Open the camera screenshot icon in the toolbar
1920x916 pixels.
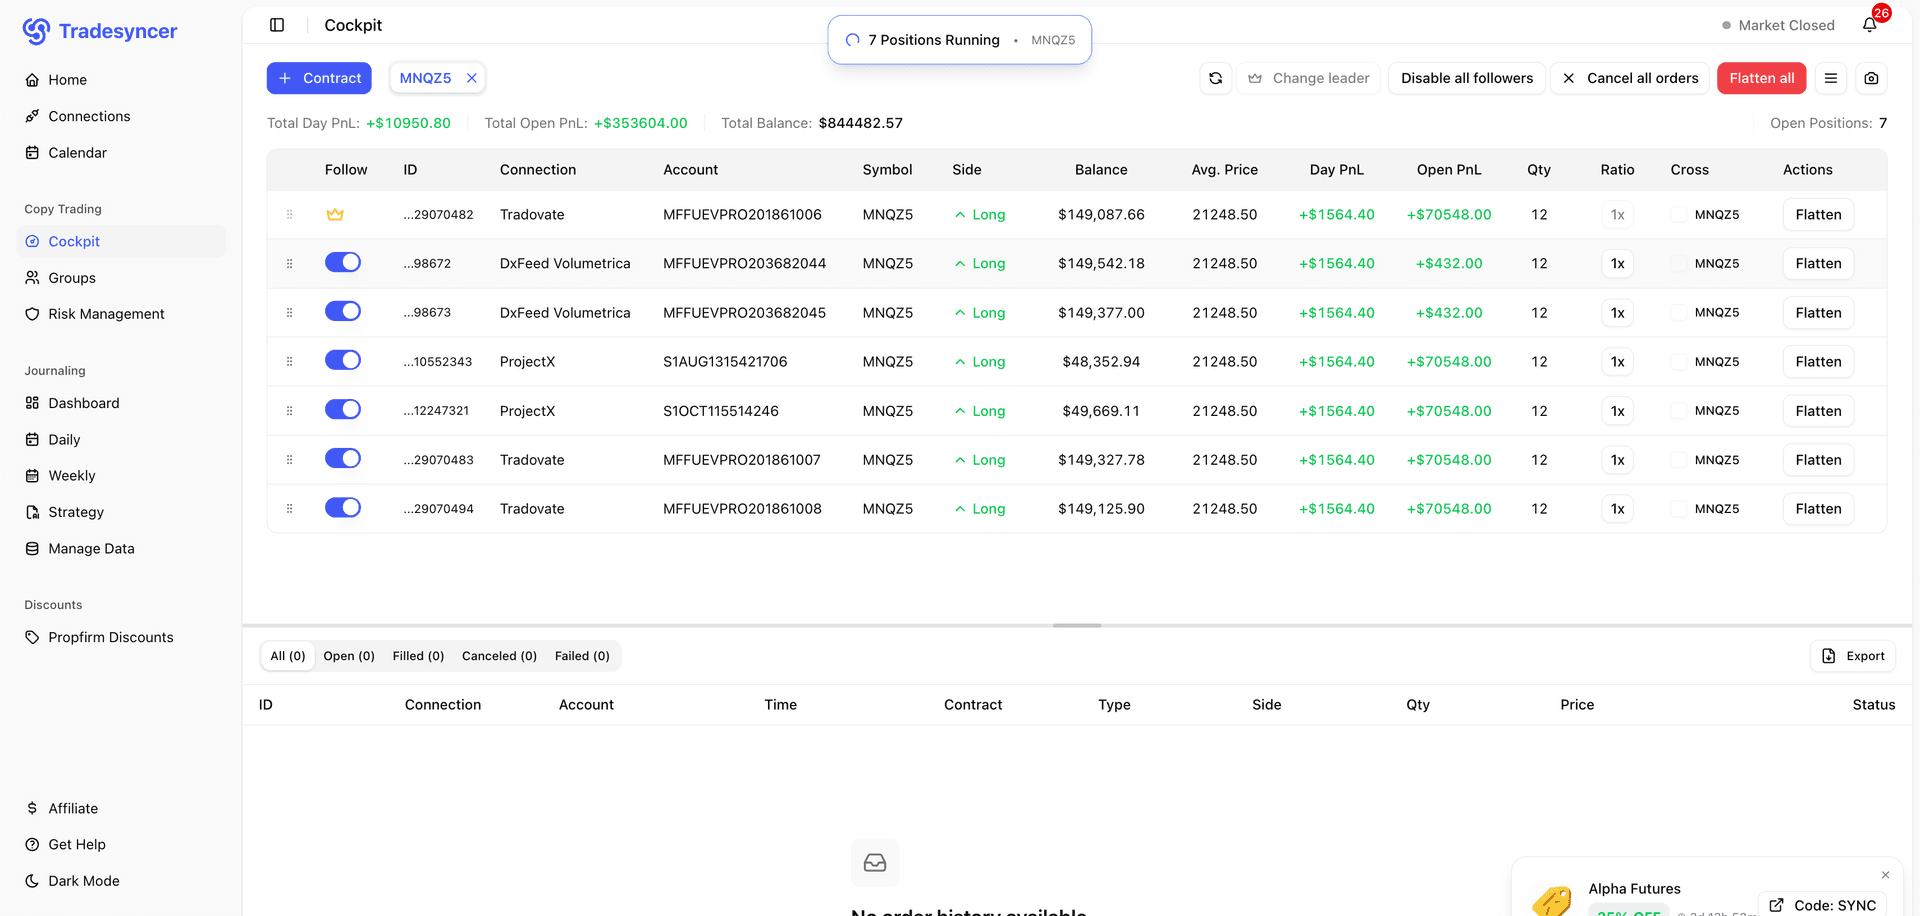point(1871,78)
